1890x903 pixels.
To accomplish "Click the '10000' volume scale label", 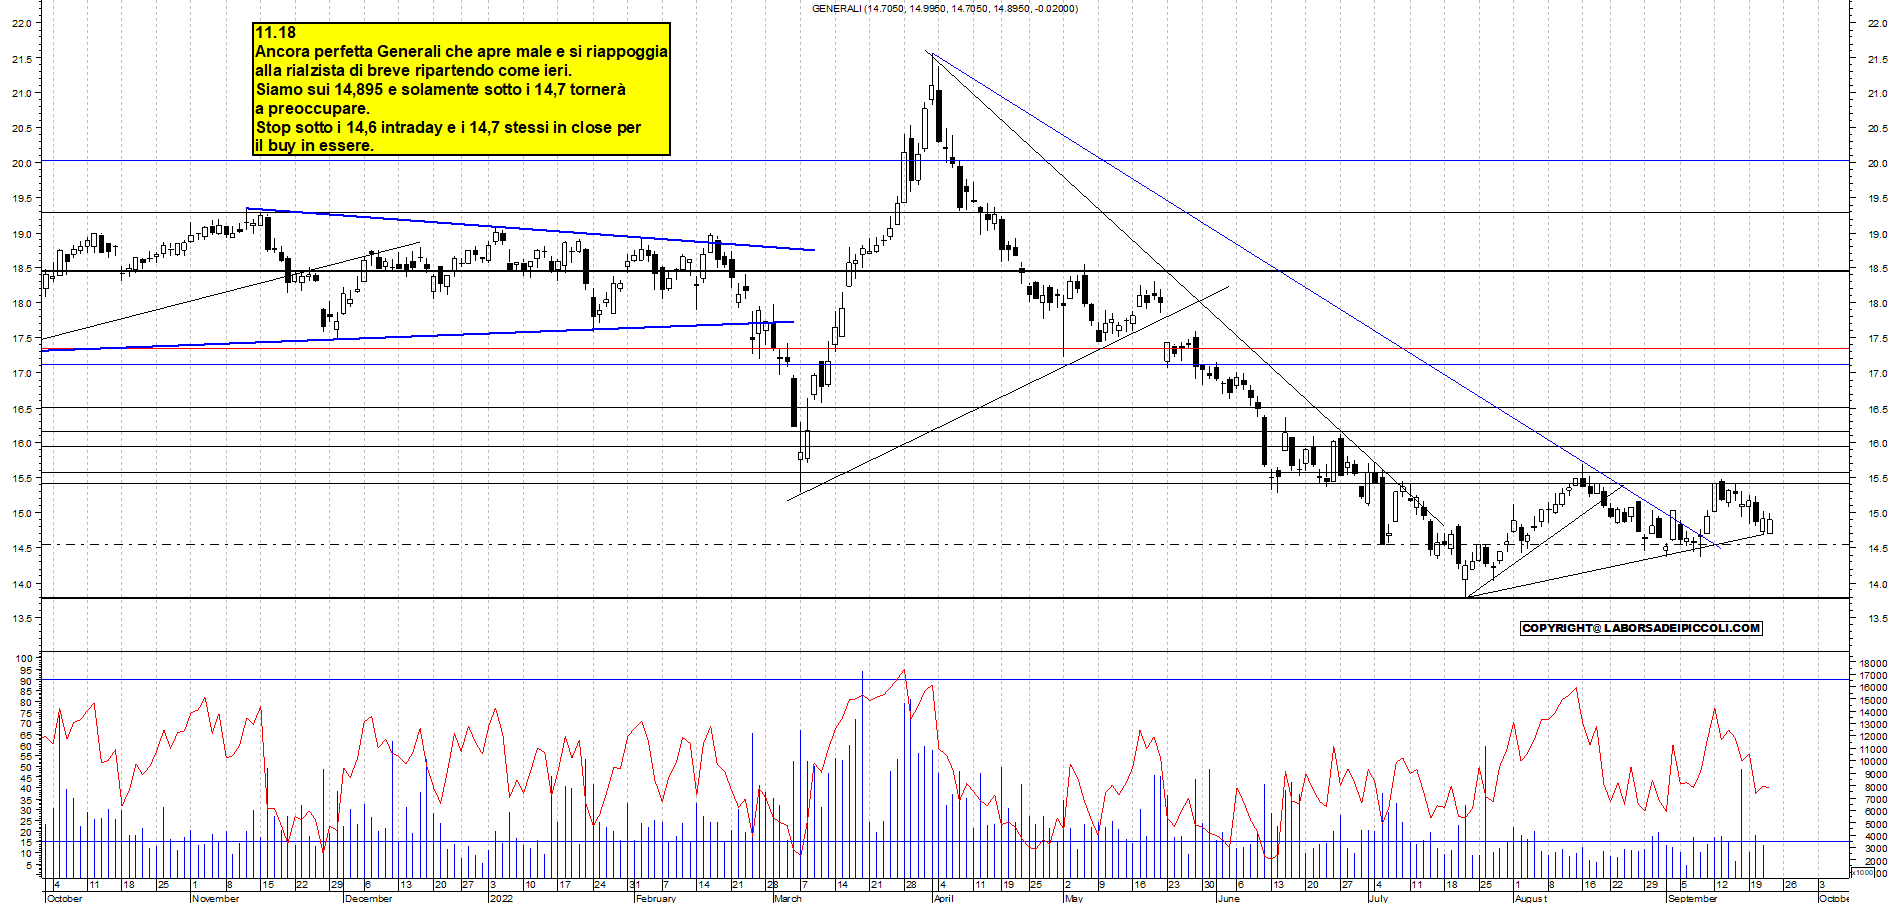I will (1873, 762).
